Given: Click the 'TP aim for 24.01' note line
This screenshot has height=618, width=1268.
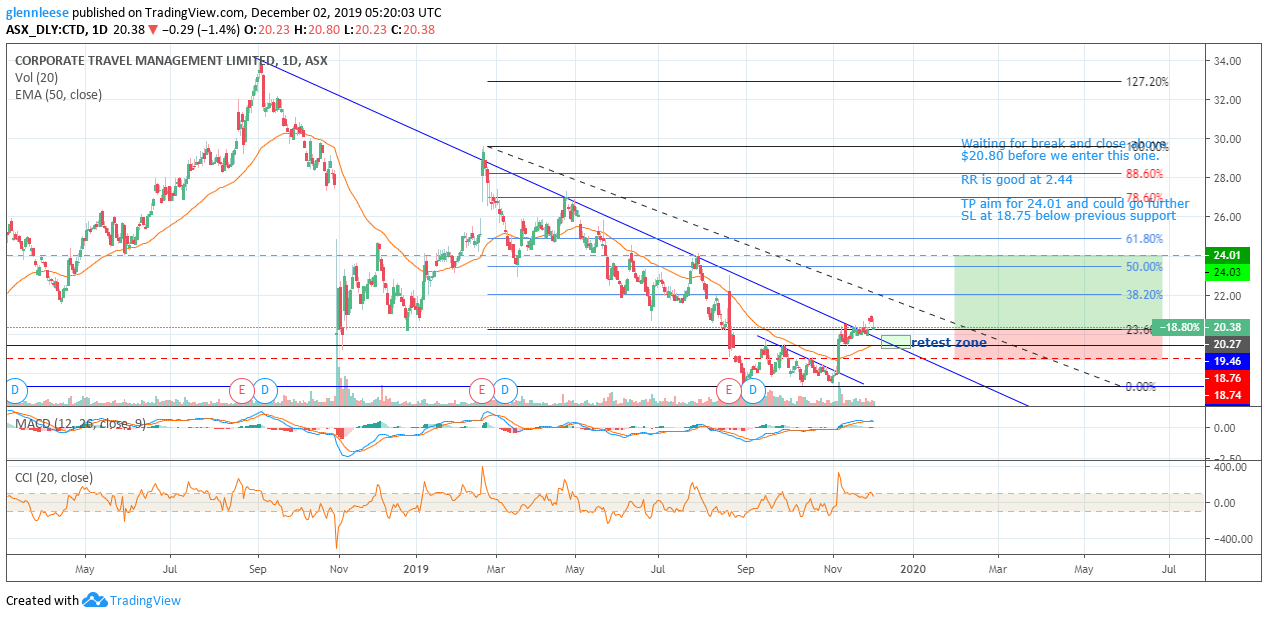Looking at the screenshot, I should [x=1075, y=204].
